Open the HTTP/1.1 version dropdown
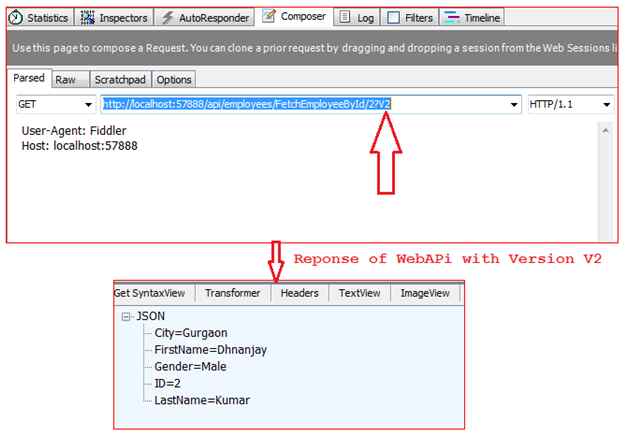Viewport: 628px width, 439px height. (x=570, y=105)
